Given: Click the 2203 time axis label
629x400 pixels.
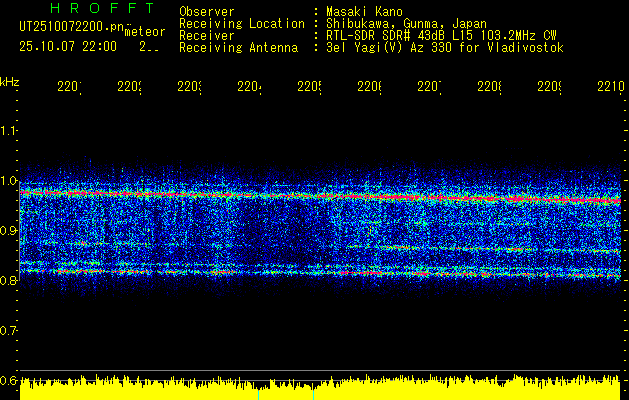Looking at the screenshot, I should point(189,86).
